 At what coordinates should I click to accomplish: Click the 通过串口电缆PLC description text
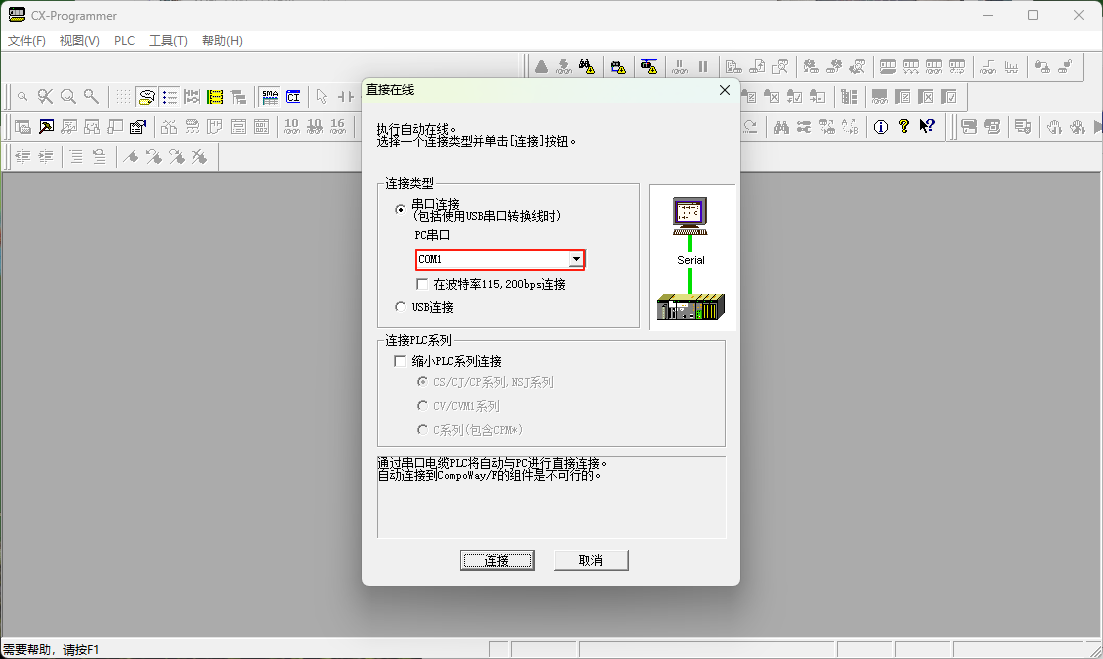coord(491,463)
